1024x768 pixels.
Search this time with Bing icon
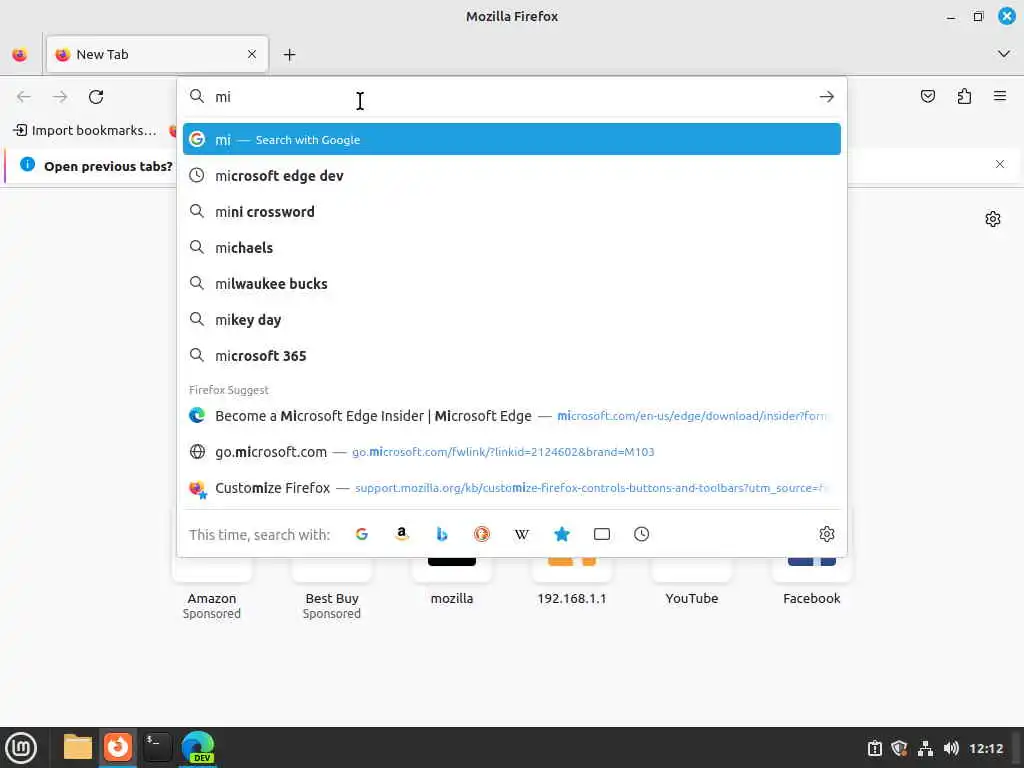click(x=441, y=534)
